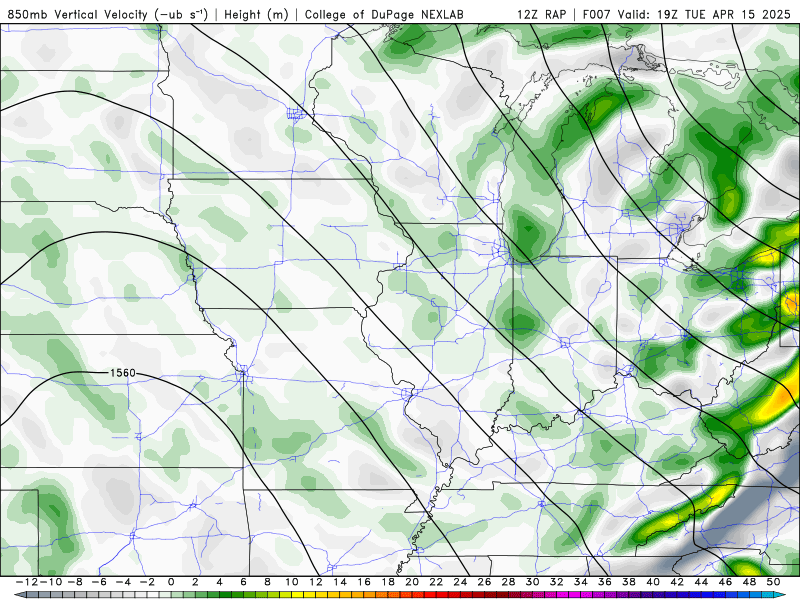Click the 0 value on the color scale
The image size is (800, 600).
tap(171, 582)
